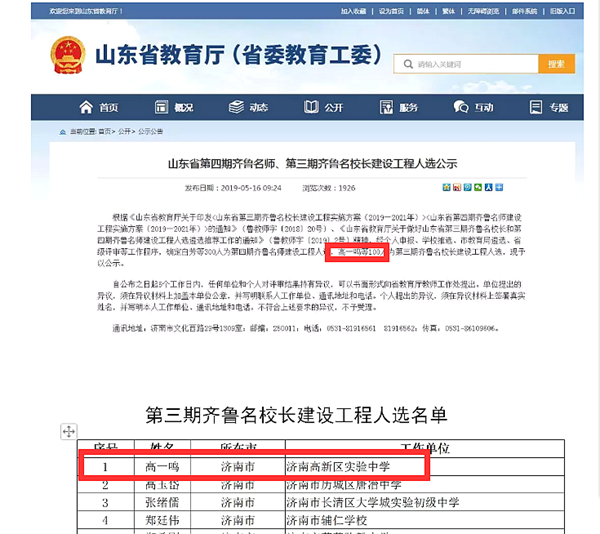Click the open book icon beside 公开
Viewport: 600px width, 534px height.
point(311,107)
